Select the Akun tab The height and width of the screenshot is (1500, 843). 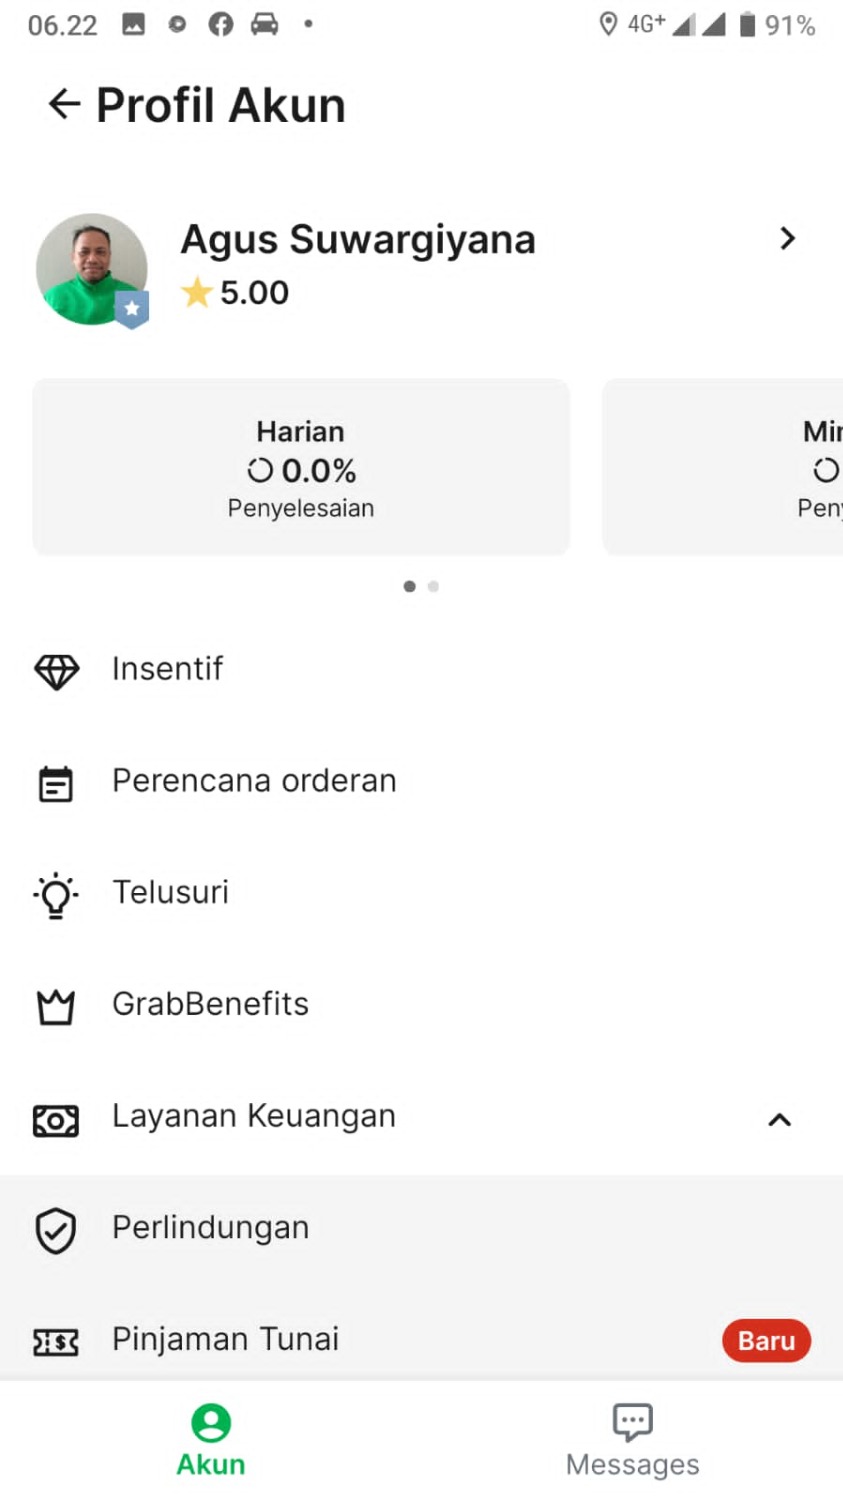[211, 1440]
